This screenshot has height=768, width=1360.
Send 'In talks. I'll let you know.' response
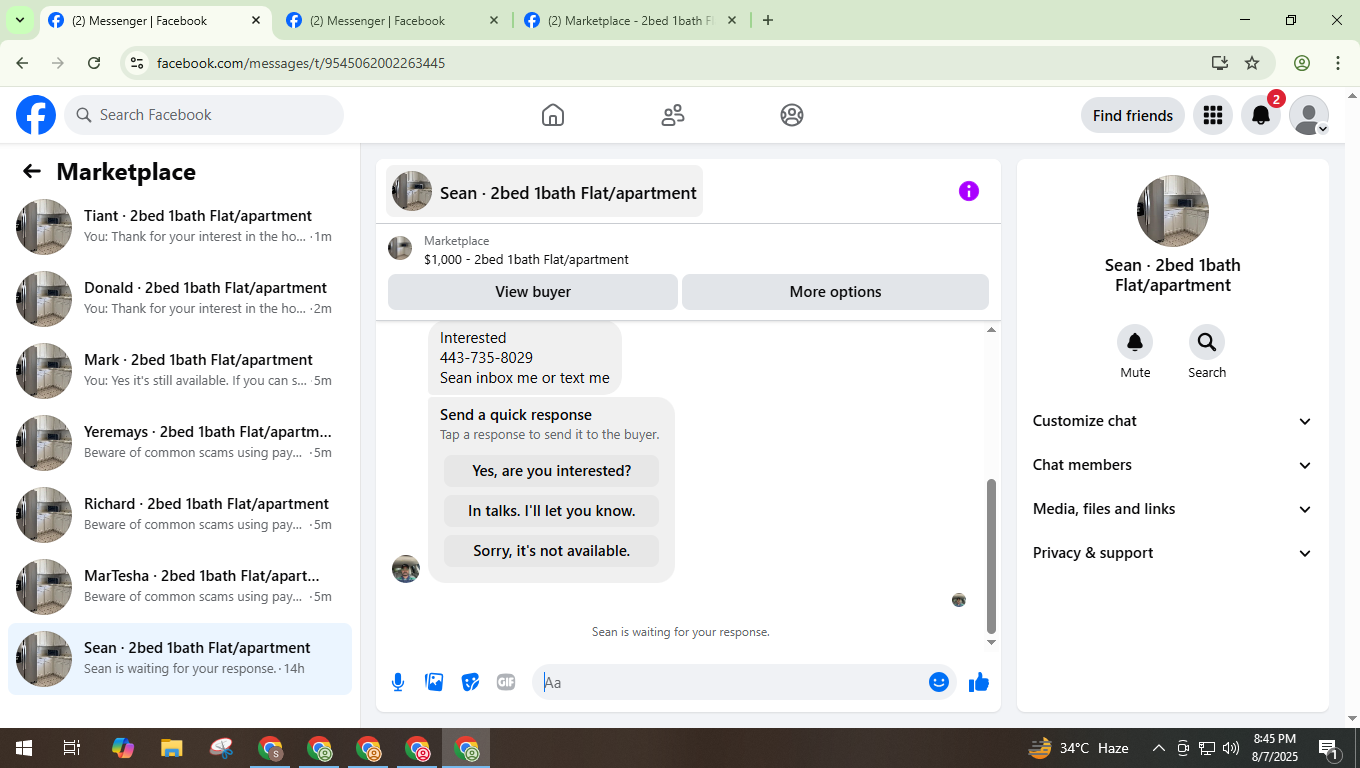551,511
